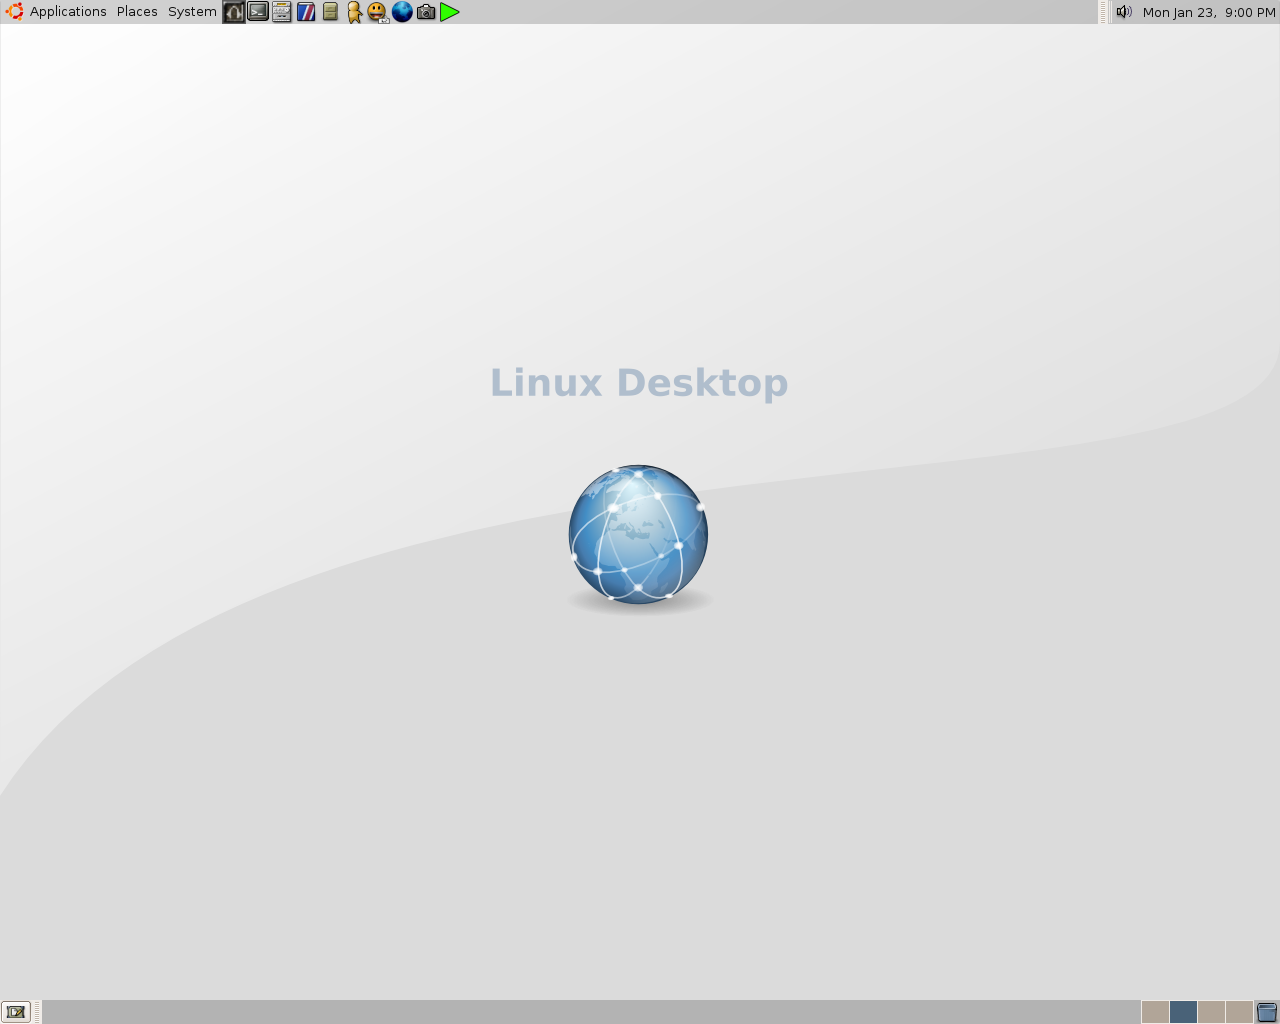1280x1024 pixels.
Task: Click the smiley face launcher
Action: 377,12
